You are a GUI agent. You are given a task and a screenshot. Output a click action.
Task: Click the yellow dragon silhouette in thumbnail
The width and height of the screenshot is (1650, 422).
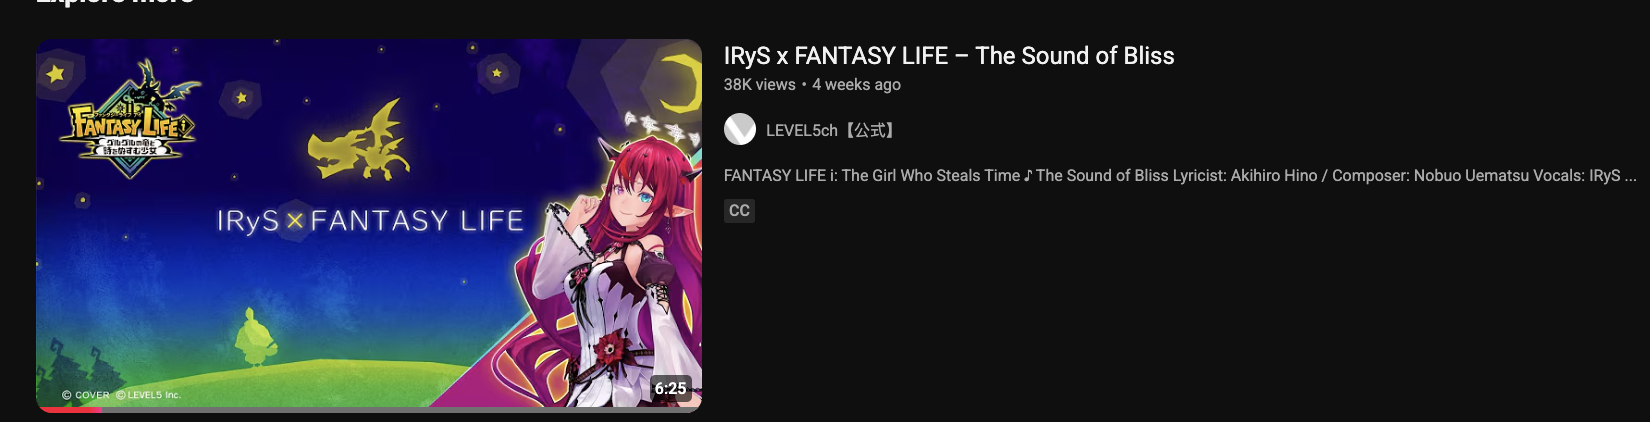tap(359, 141)
